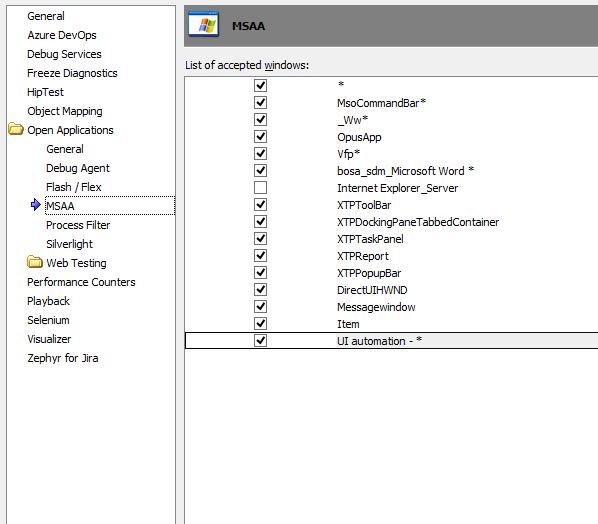
Task: Click the Item entry text
Action: pos(348,324)
